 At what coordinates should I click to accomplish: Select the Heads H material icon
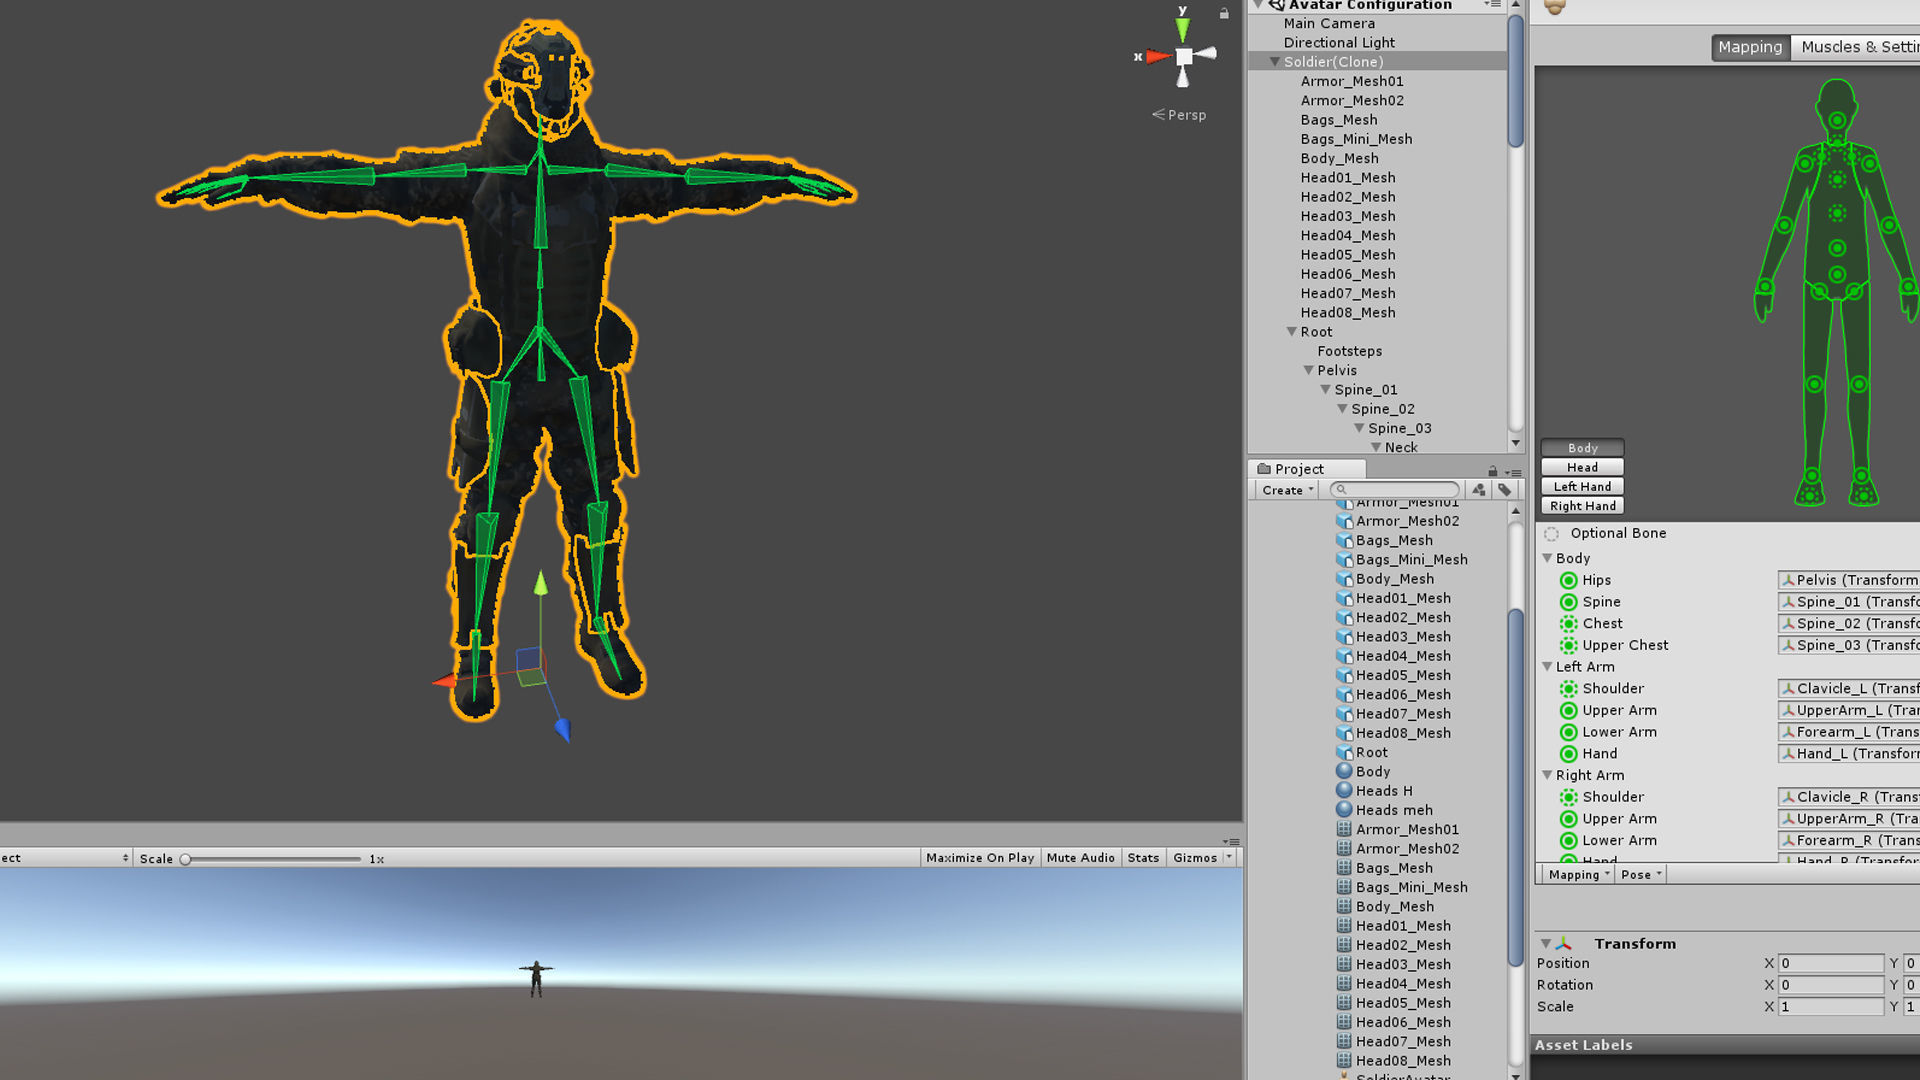coord(1344,791)
